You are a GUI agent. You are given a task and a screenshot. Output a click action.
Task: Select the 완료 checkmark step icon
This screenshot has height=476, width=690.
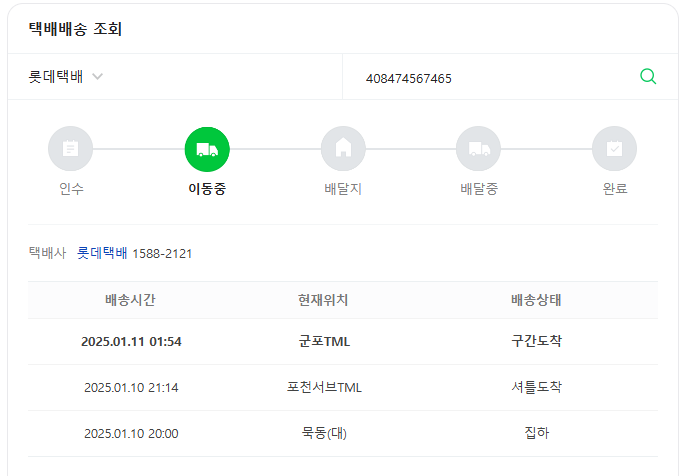pyautogui.click(x=614, y=149)
